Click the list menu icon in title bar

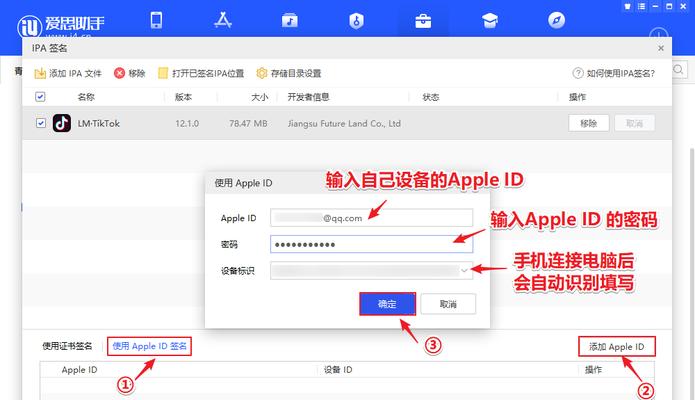point(641,6)
